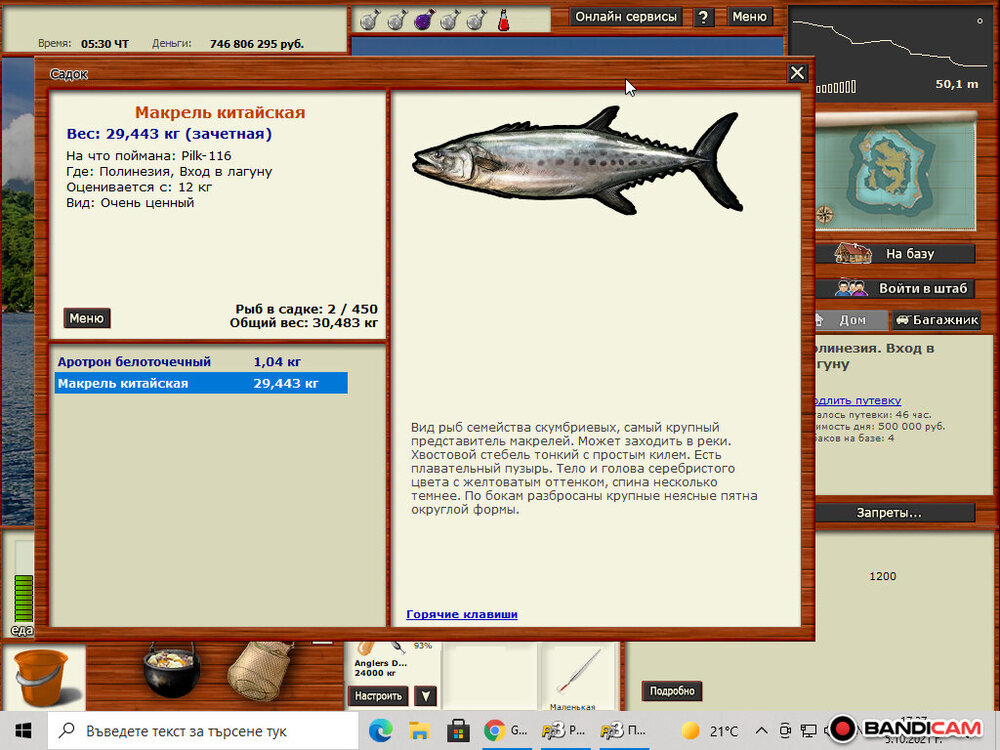Open the Меню button in fish panel
The width and height of the screenshot is (1000, 750).
point(86,318)
